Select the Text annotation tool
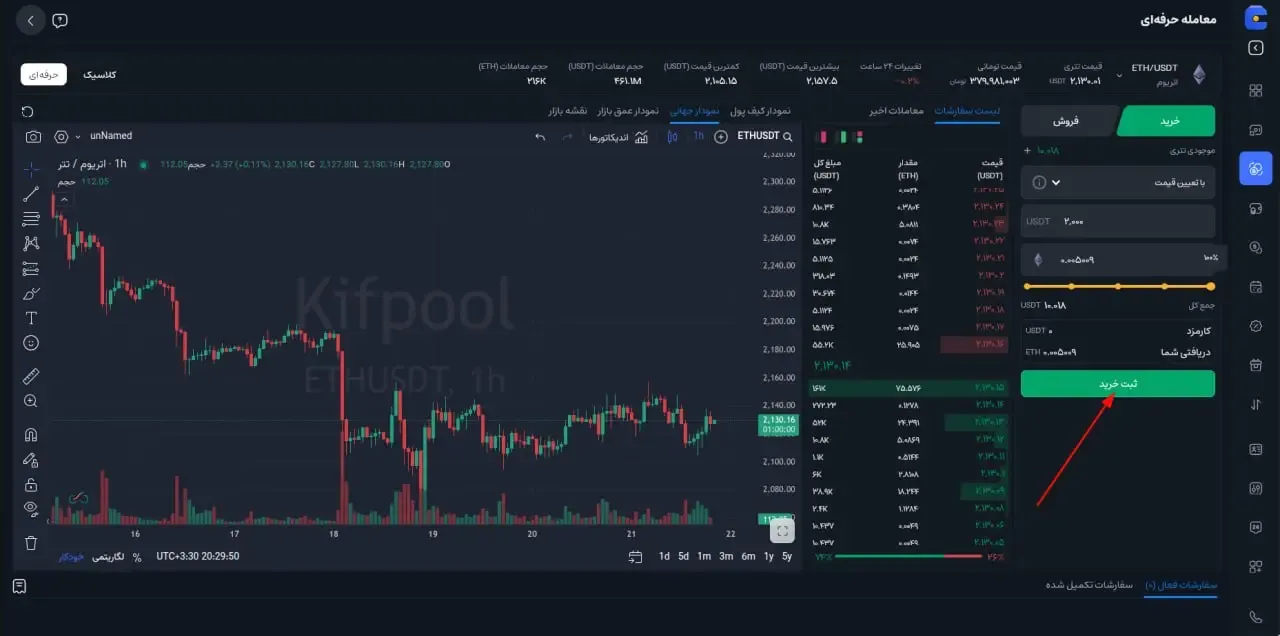The height and width of the screenshot is (636, 1280). (31, 318)
